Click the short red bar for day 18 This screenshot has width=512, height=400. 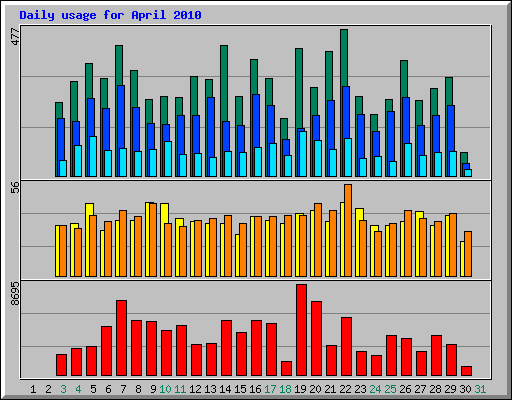click(286, 368)
